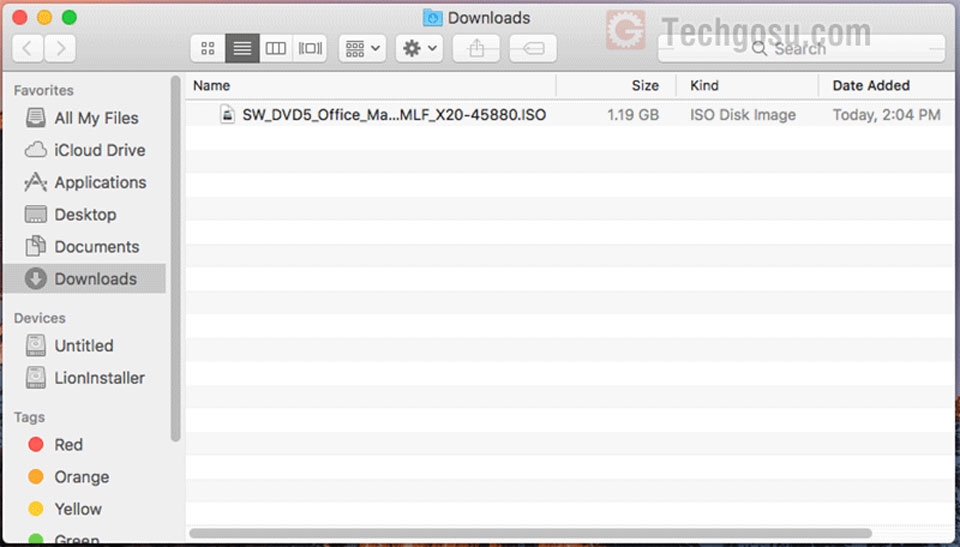Click the Devices section header
This screenshot has width=960, height=547.
pos(40,318)
